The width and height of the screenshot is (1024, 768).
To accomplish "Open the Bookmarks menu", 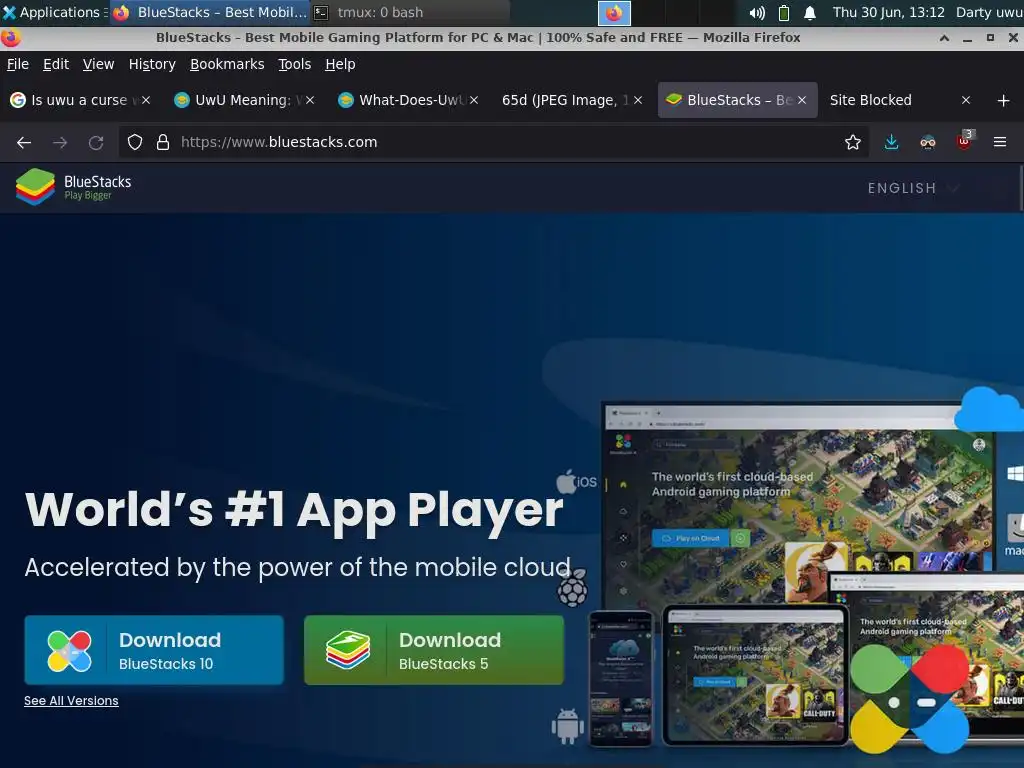I will pos(227,64).
